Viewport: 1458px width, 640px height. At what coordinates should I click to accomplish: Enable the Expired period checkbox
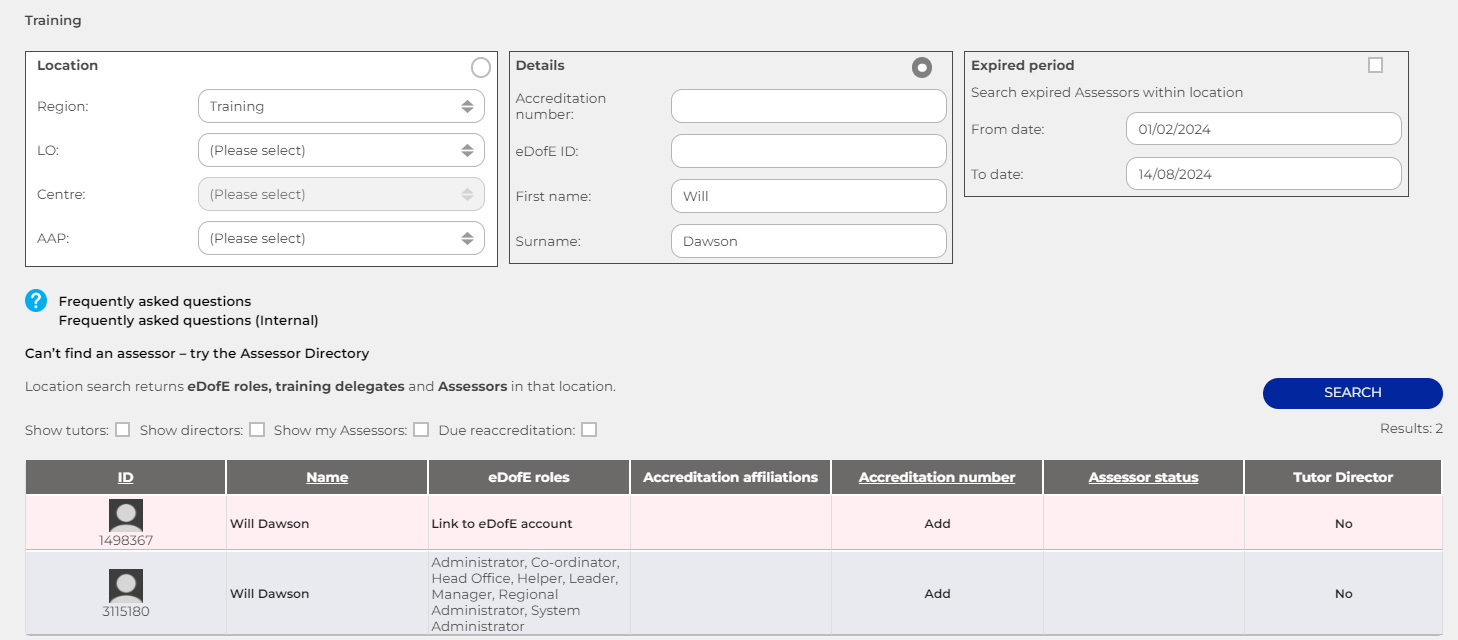pos(1375,64)
